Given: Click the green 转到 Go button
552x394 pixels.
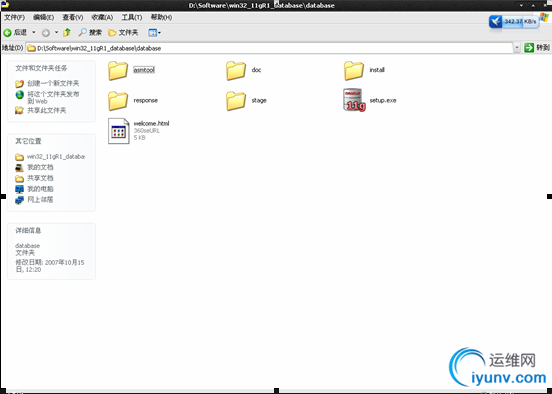Looking at the screenshot, I should 537,48.
